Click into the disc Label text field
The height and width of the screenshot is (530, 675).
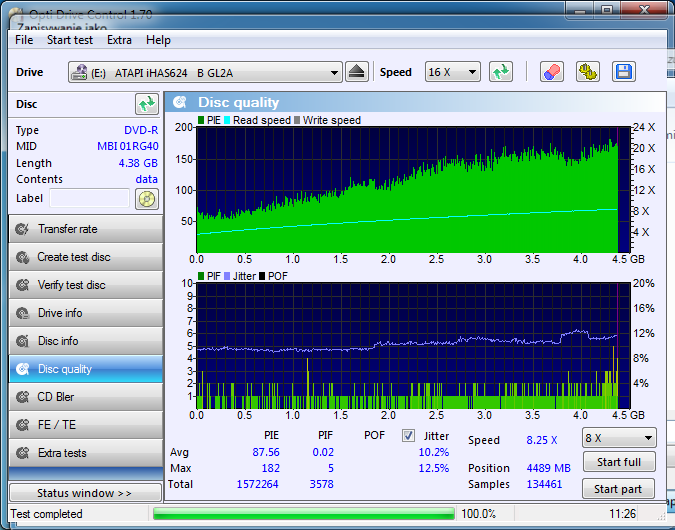[90, 198]
